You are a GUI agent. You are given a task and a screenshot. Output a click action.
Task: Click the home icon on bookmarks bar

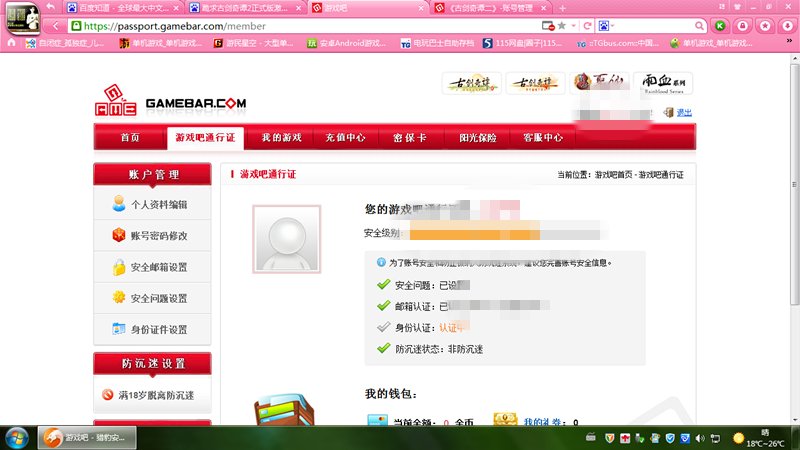tap(11, 43)
